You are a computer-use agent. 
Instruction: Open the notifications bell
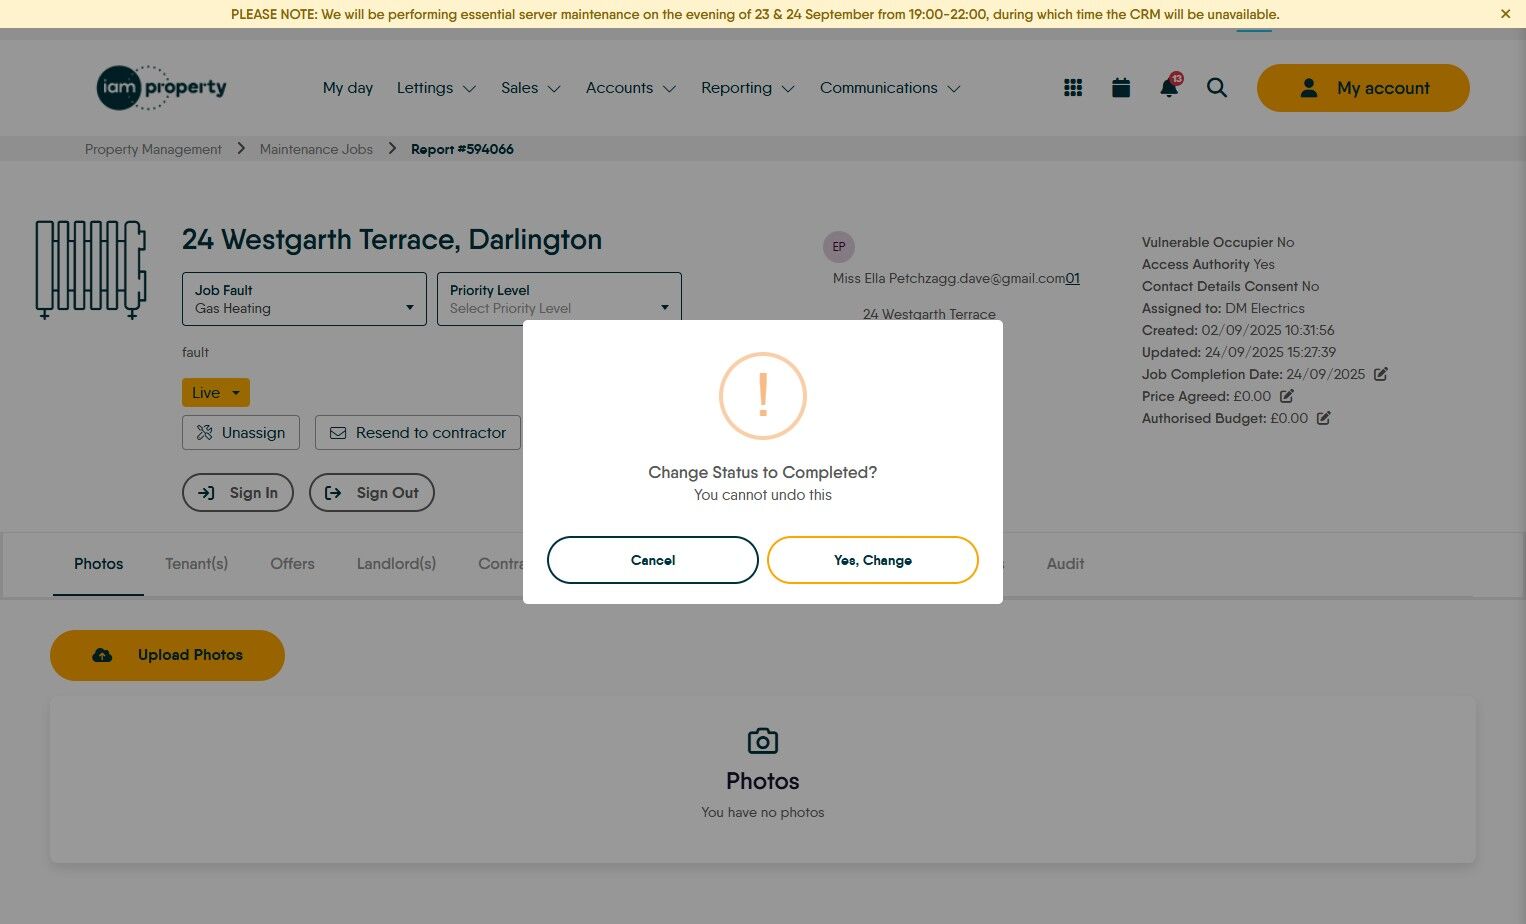click(1169, 87)
